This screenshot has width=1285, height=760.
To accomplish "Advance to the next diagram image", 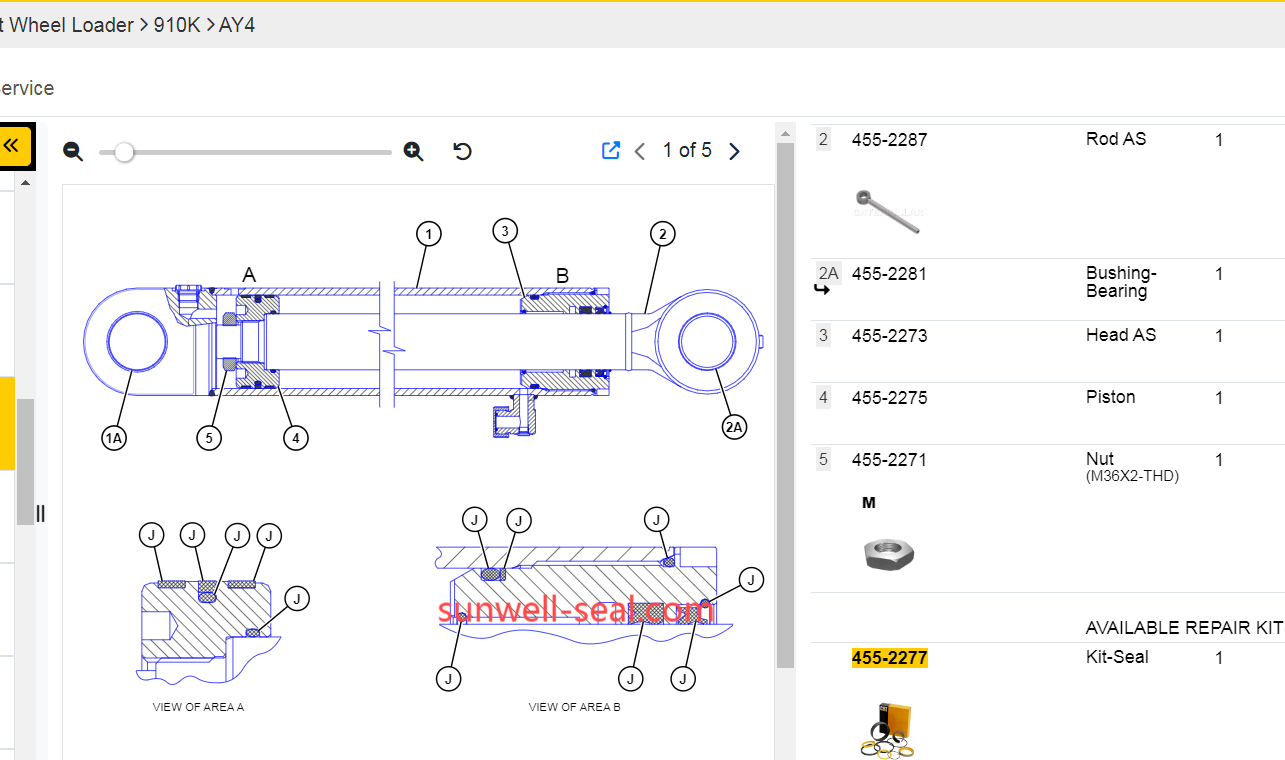I will 734,151.
